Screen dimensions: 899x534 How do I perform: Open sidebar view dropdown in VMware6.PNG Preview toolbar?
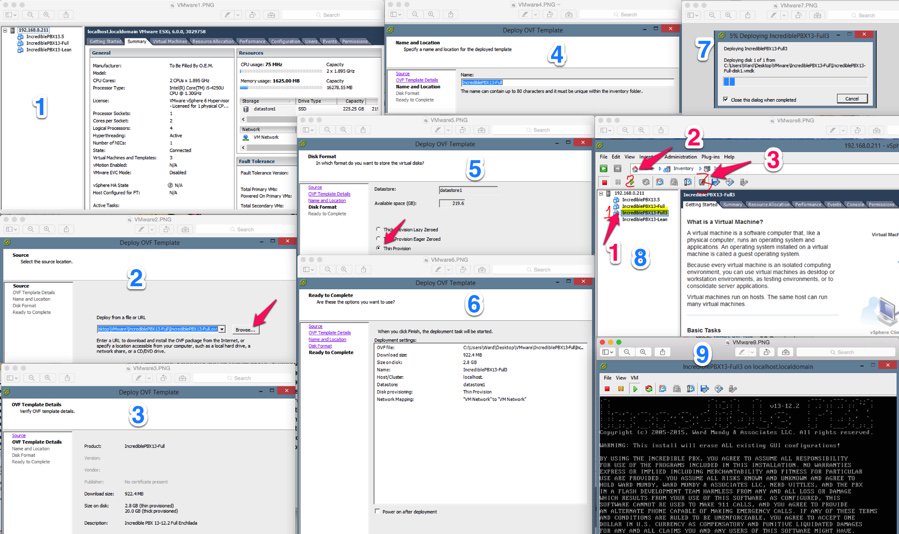[x=310, y=269]
